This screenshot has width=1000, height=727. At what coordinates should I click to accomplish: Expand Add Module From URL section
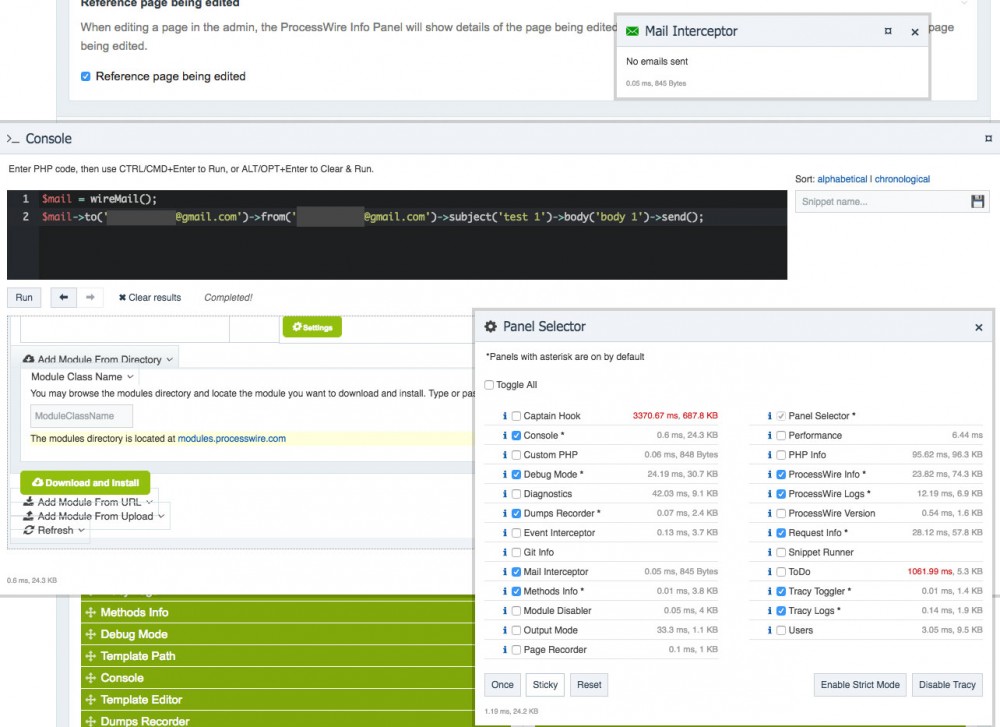(90, 502)
